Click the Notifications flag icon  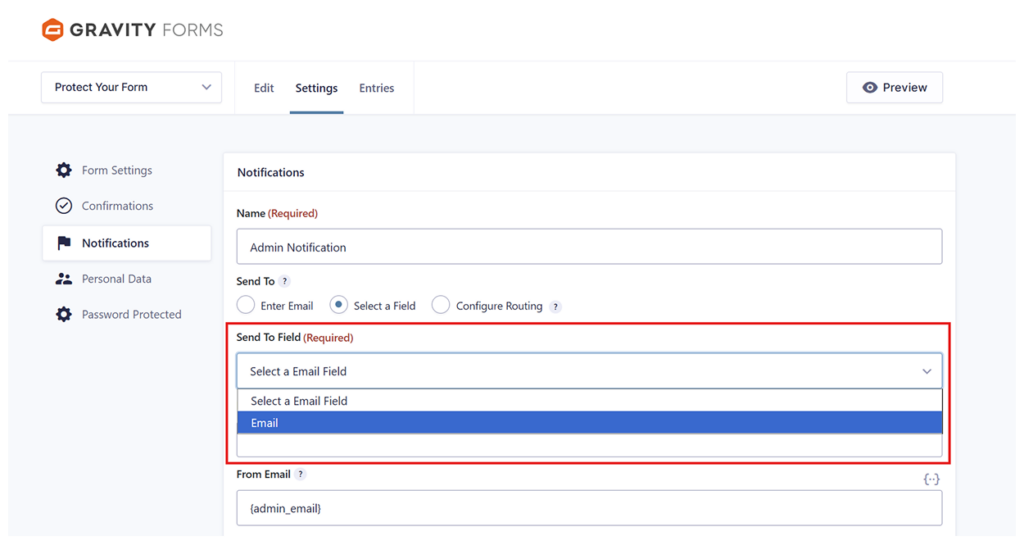[63, 243]
